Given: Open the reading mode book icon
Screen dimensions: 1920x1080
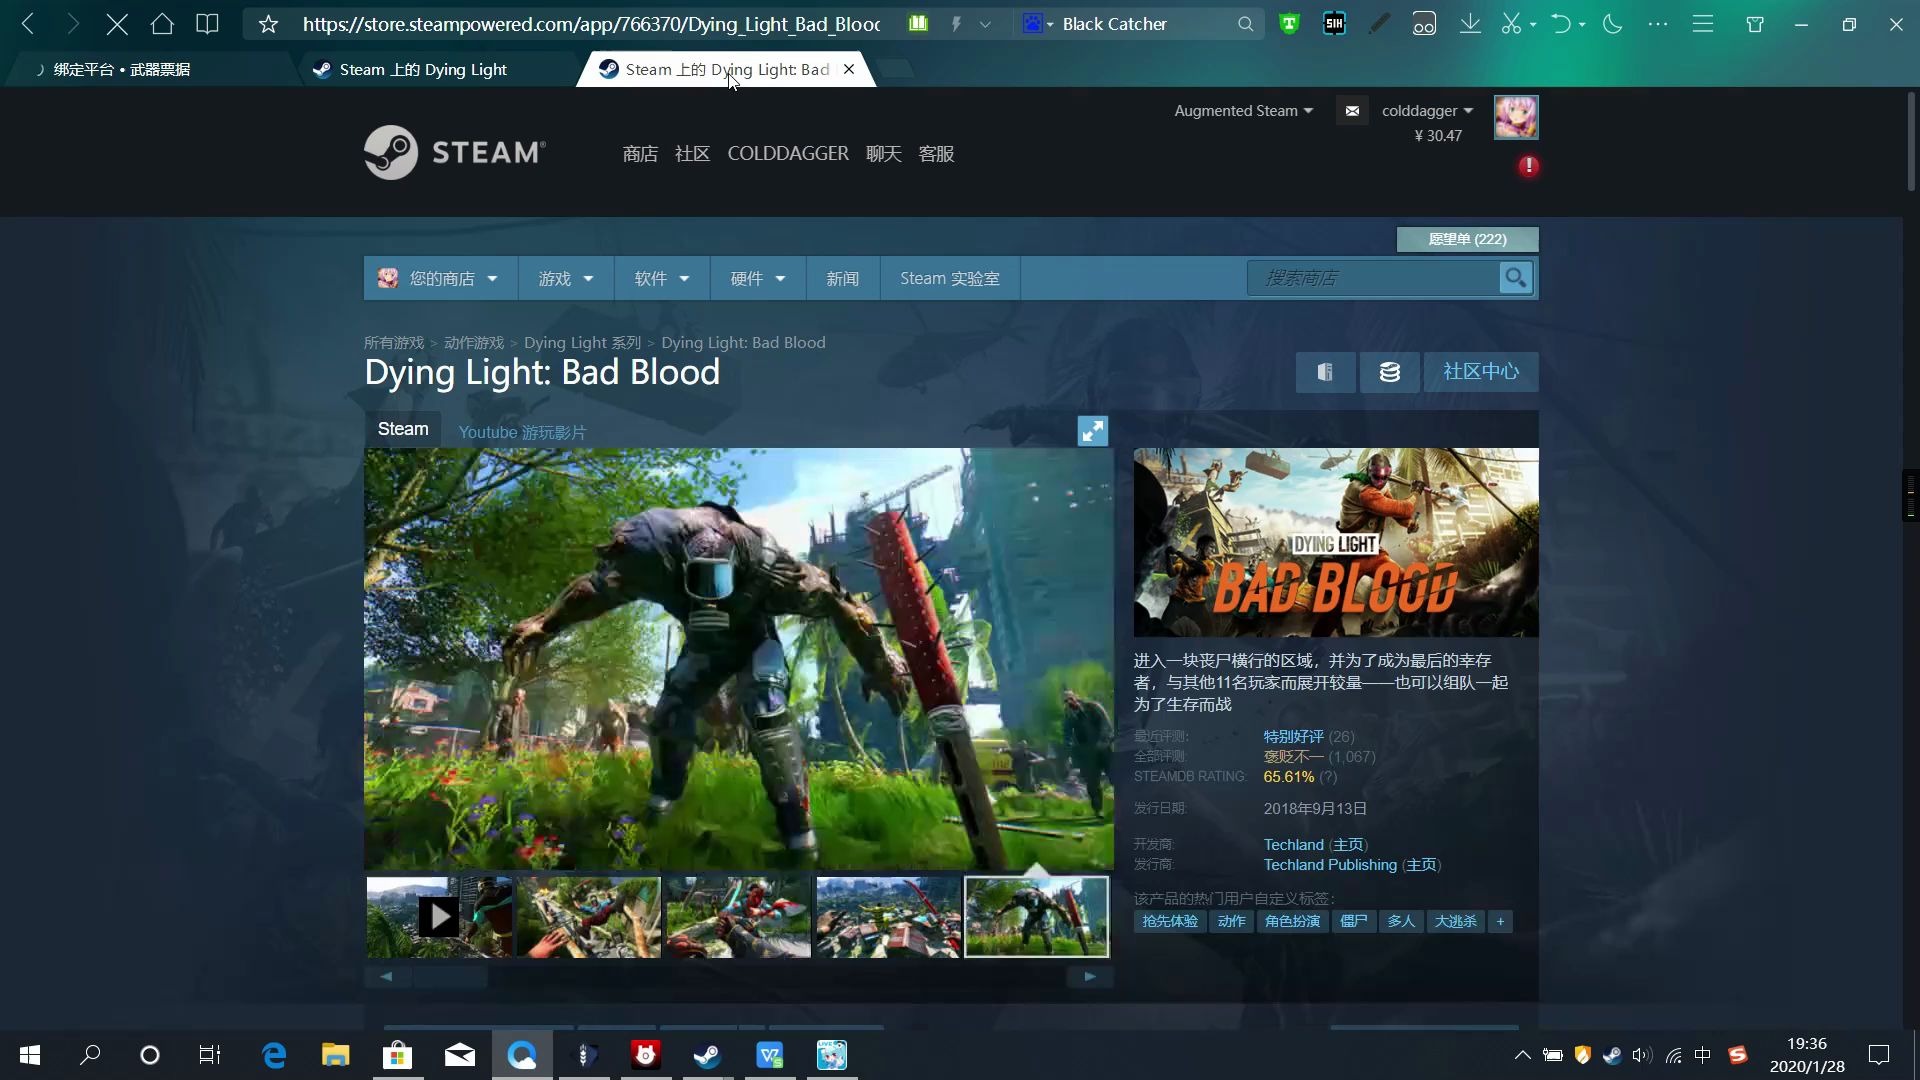Looking at the screenshot, I should click(x=207, y=24).
